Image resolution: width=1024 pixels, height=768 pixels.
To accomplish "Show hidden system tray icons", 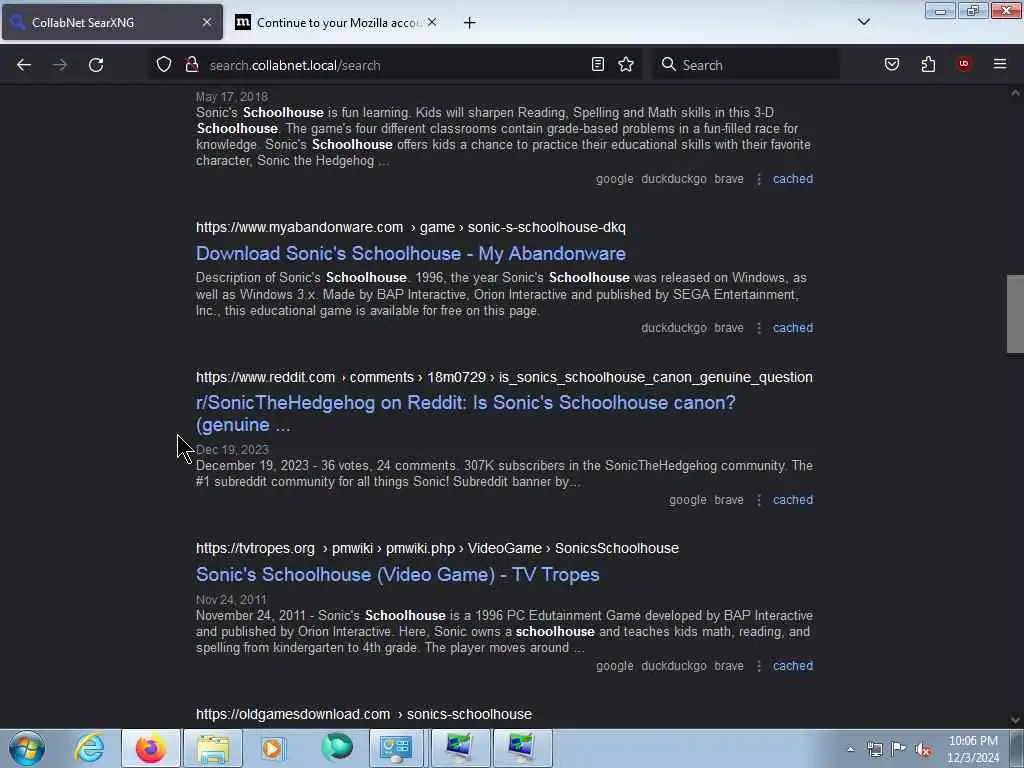I will (x=850, y=749).
